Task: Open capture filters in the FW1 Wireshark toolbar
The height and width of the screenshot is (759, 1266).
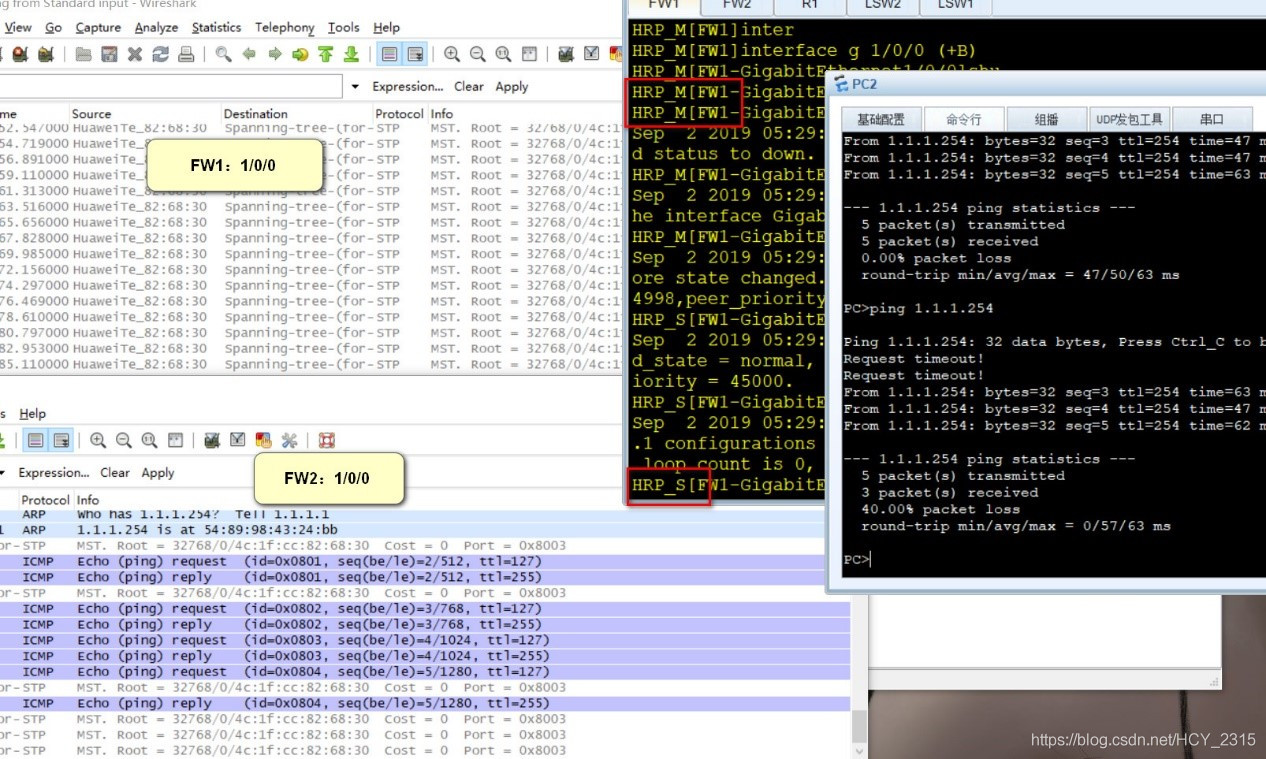Action: (566, 54)
